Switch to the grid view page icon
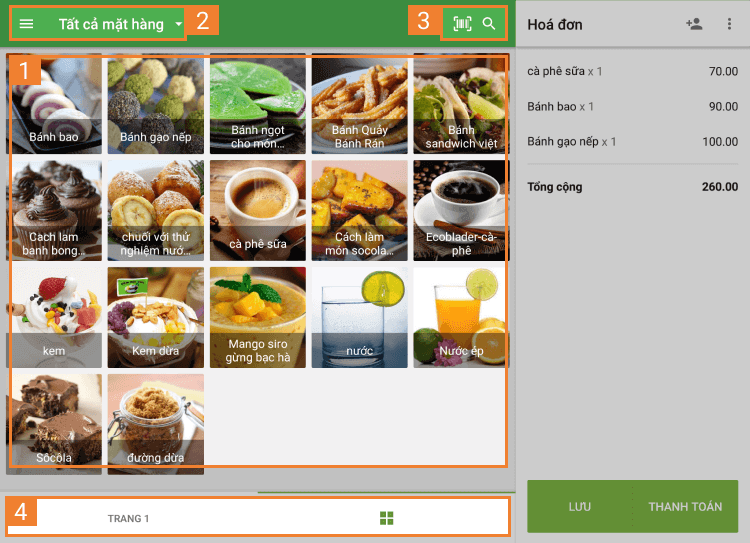This screenshot has height=543, width=750. [386, 518]
